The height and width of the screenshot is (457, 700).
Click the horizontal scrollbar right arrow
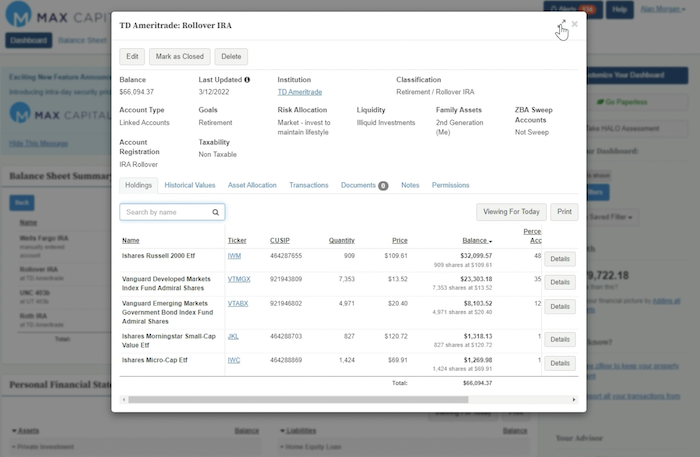[574, 399]
